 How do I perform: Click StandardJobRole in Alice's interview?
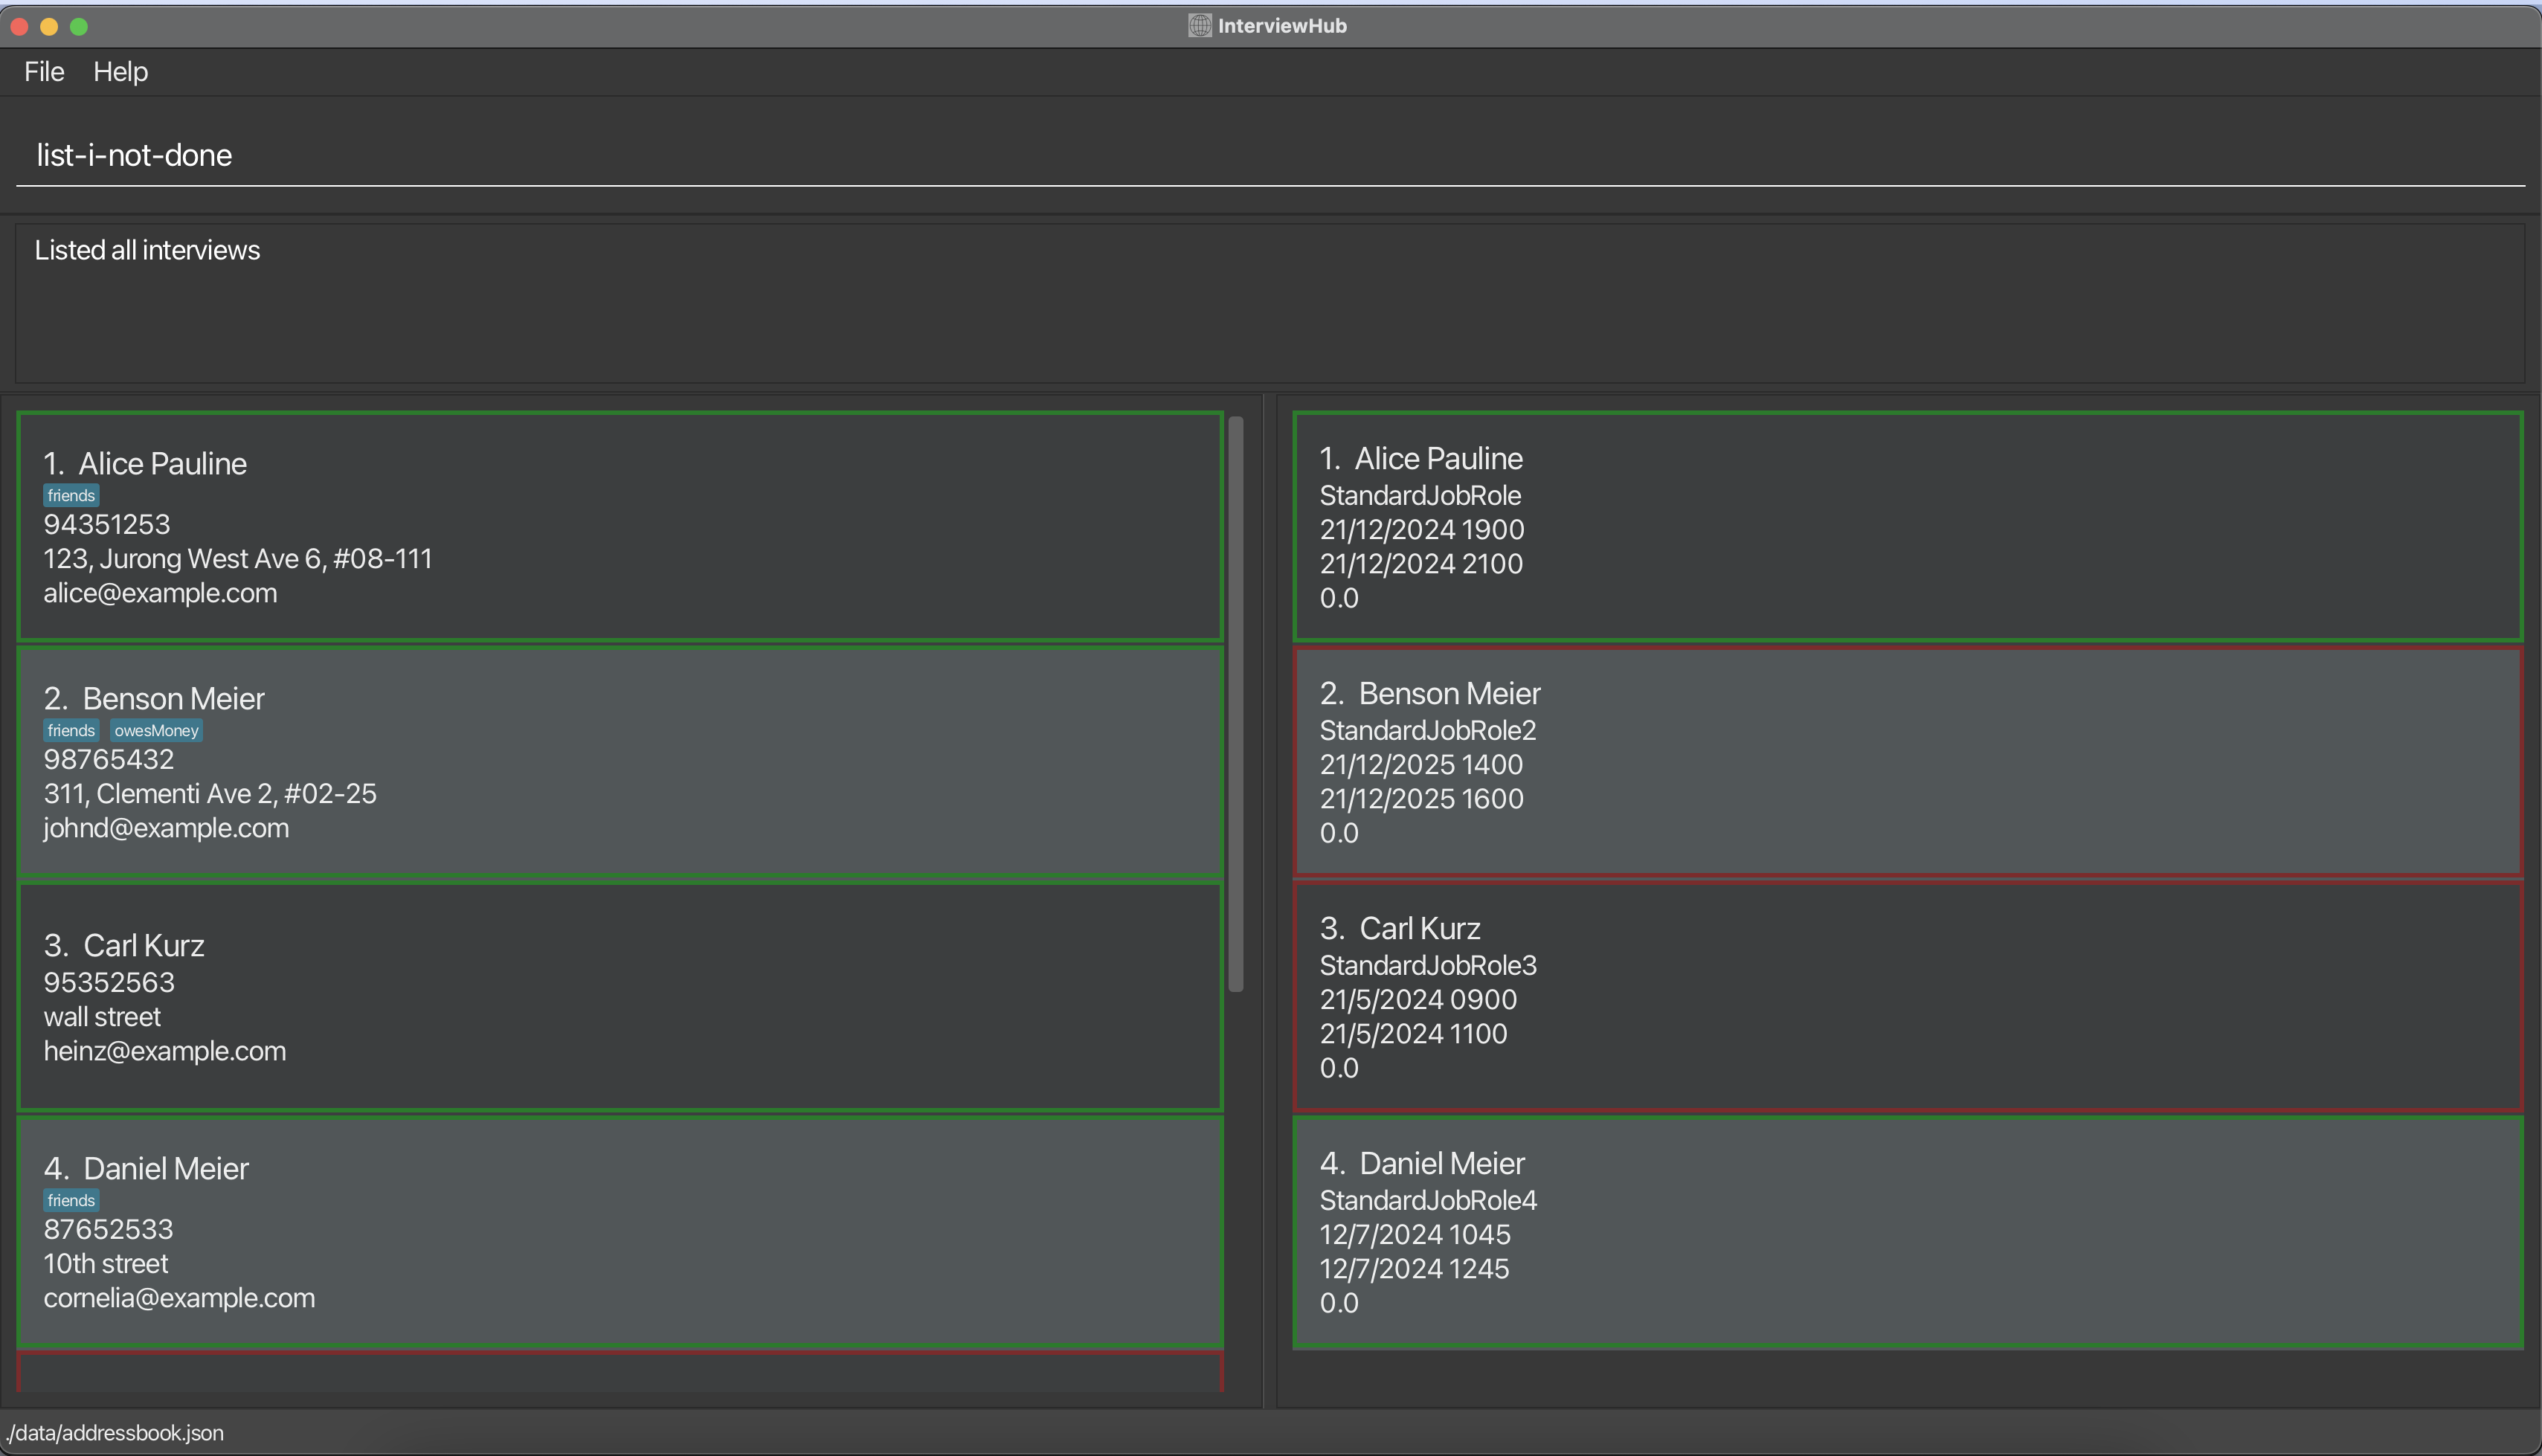point(1420,495)
